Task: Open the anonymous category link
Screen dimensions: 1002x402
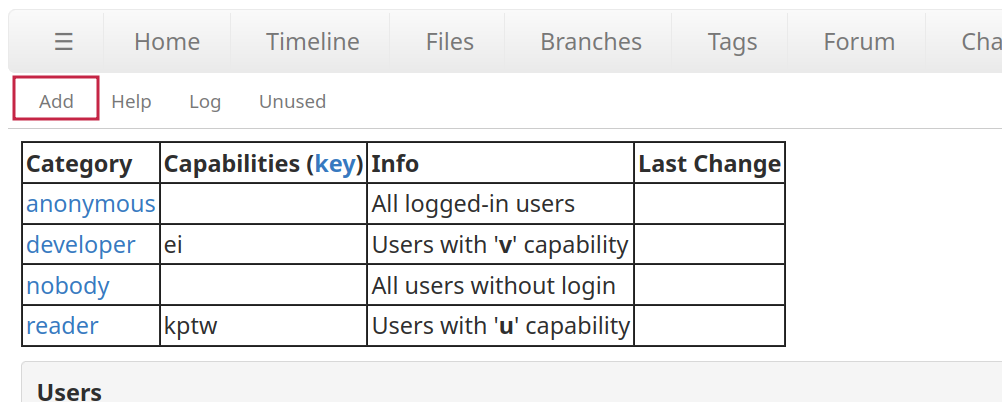Action: click(90, 204)
